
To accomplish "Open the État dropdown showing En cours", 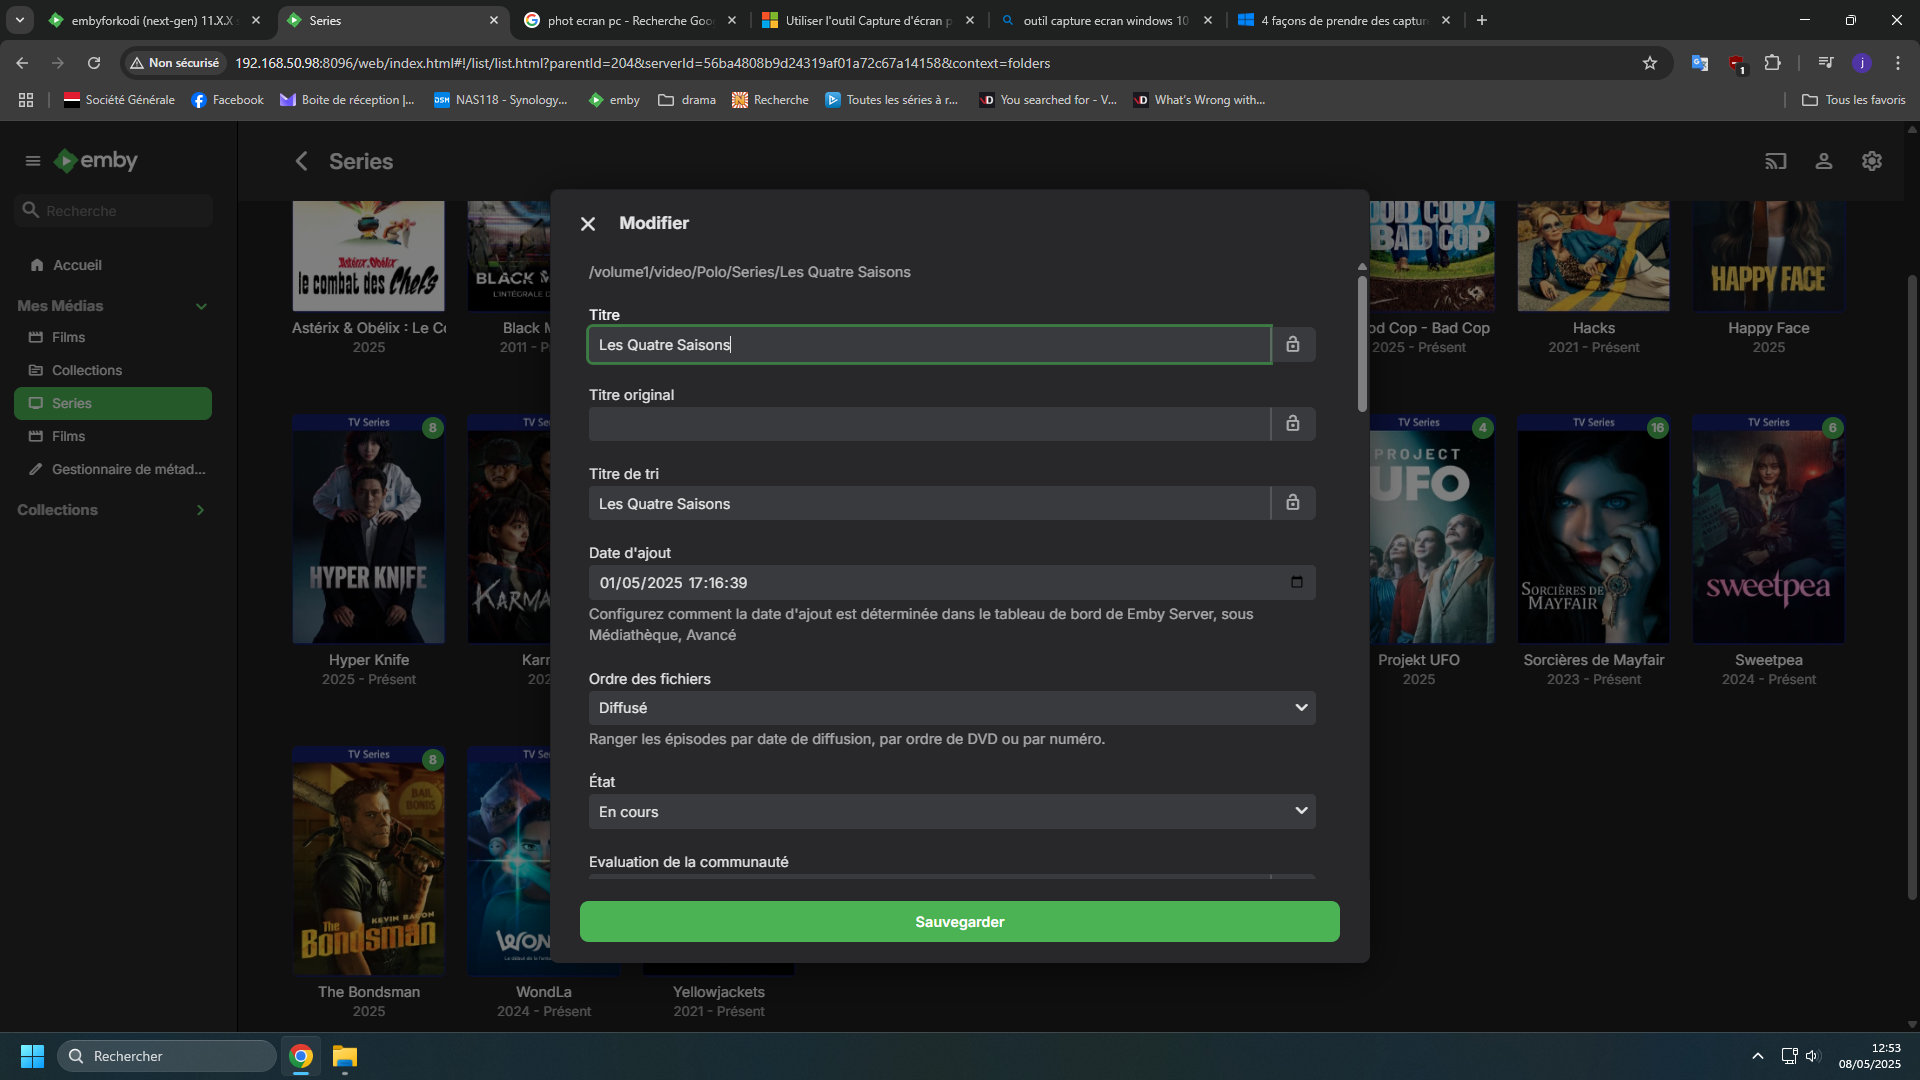I will pyautogui.click(x=951, y=811).
